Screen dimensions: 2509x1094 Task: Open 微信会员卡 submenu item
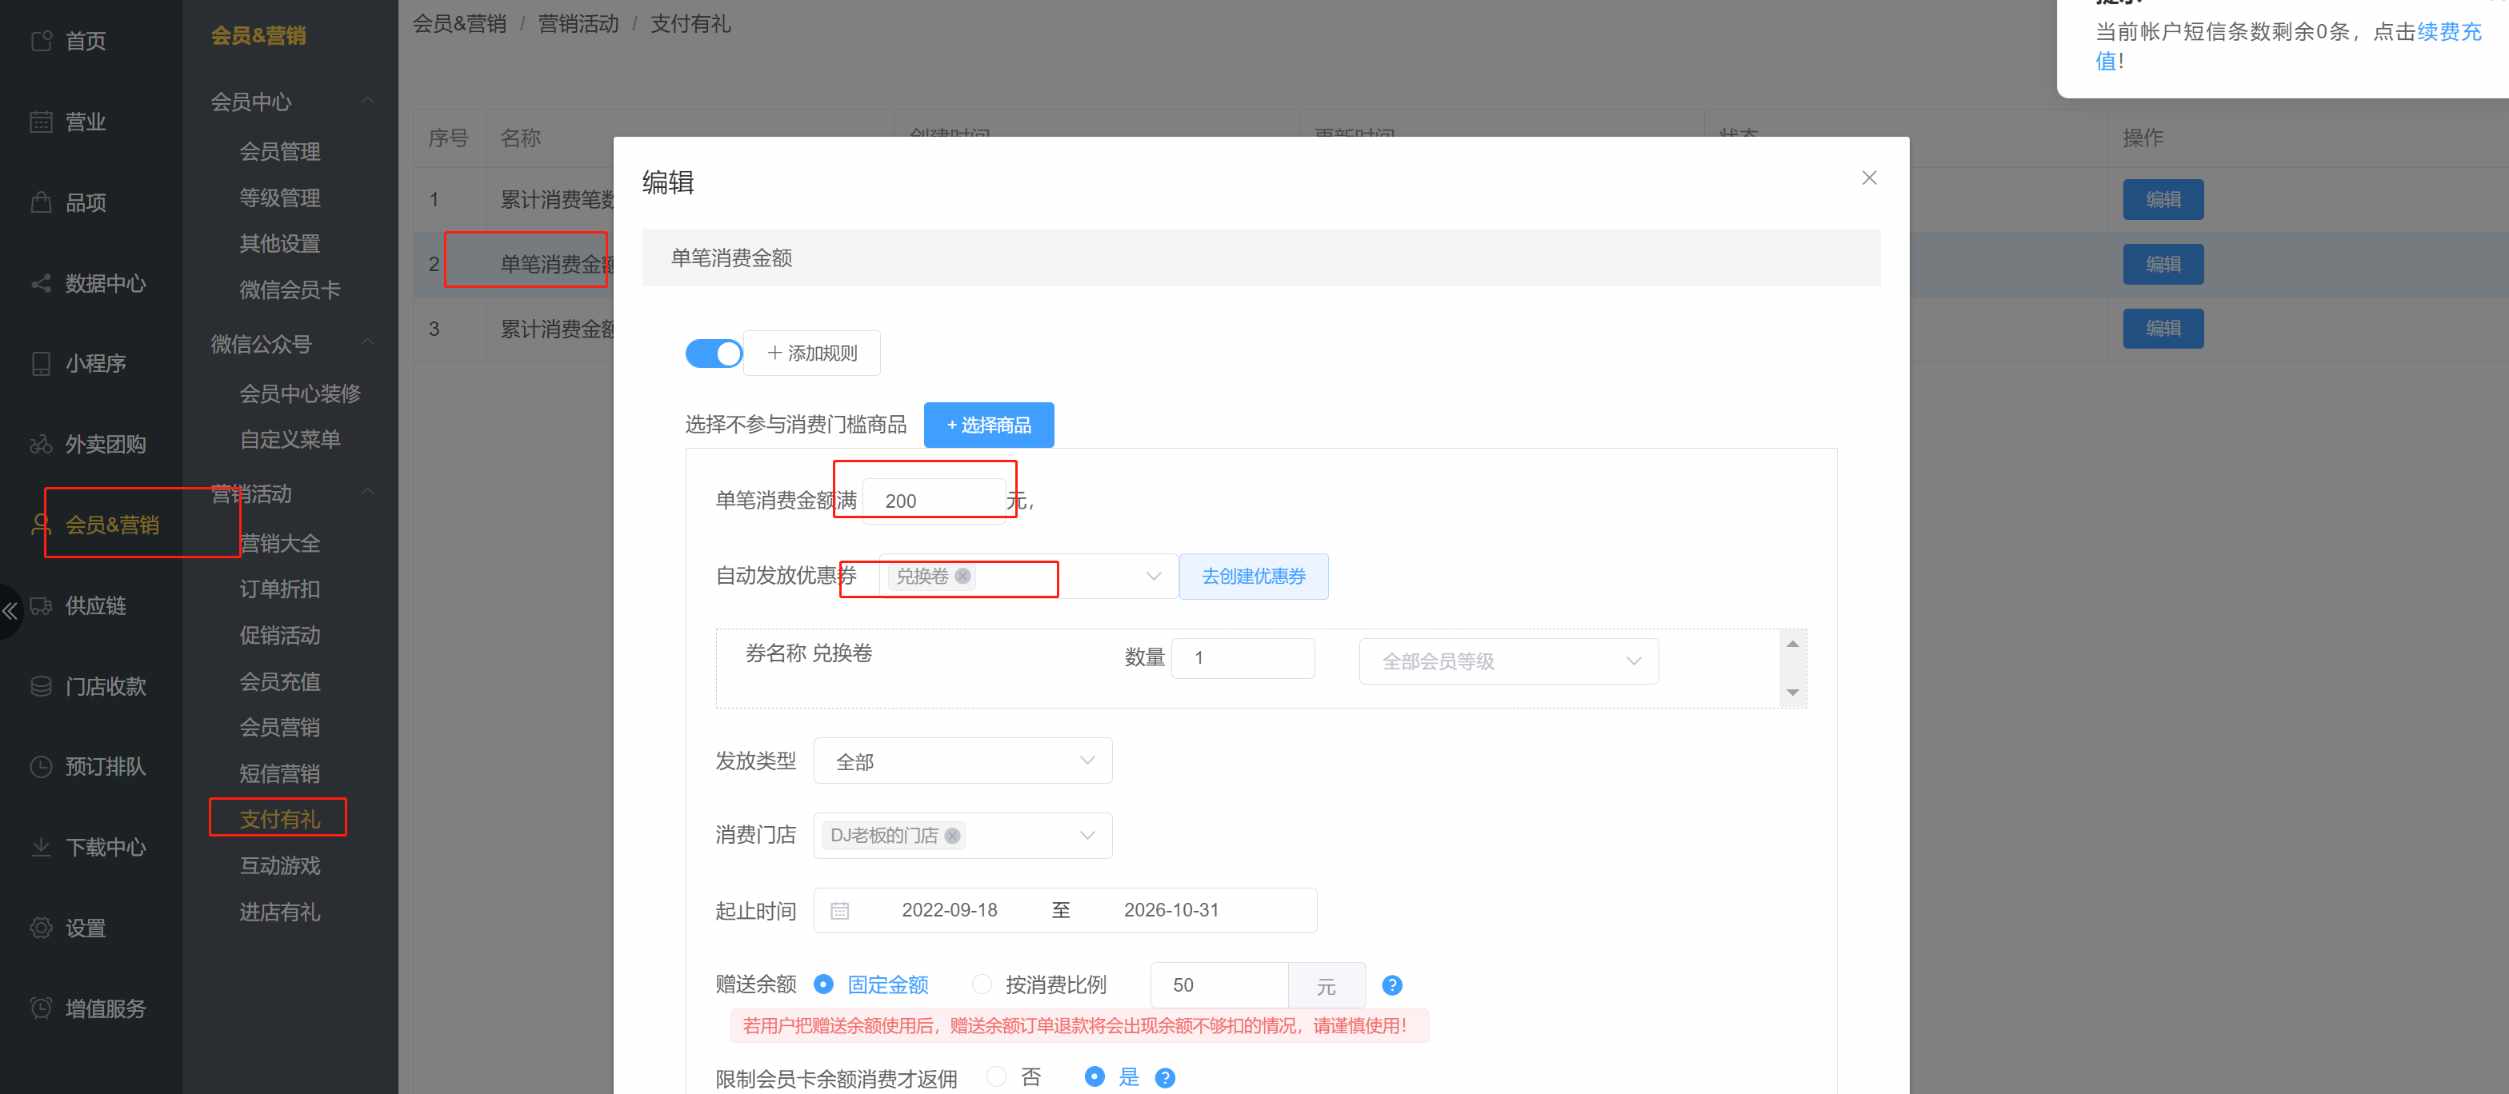[x=290, y=290]
